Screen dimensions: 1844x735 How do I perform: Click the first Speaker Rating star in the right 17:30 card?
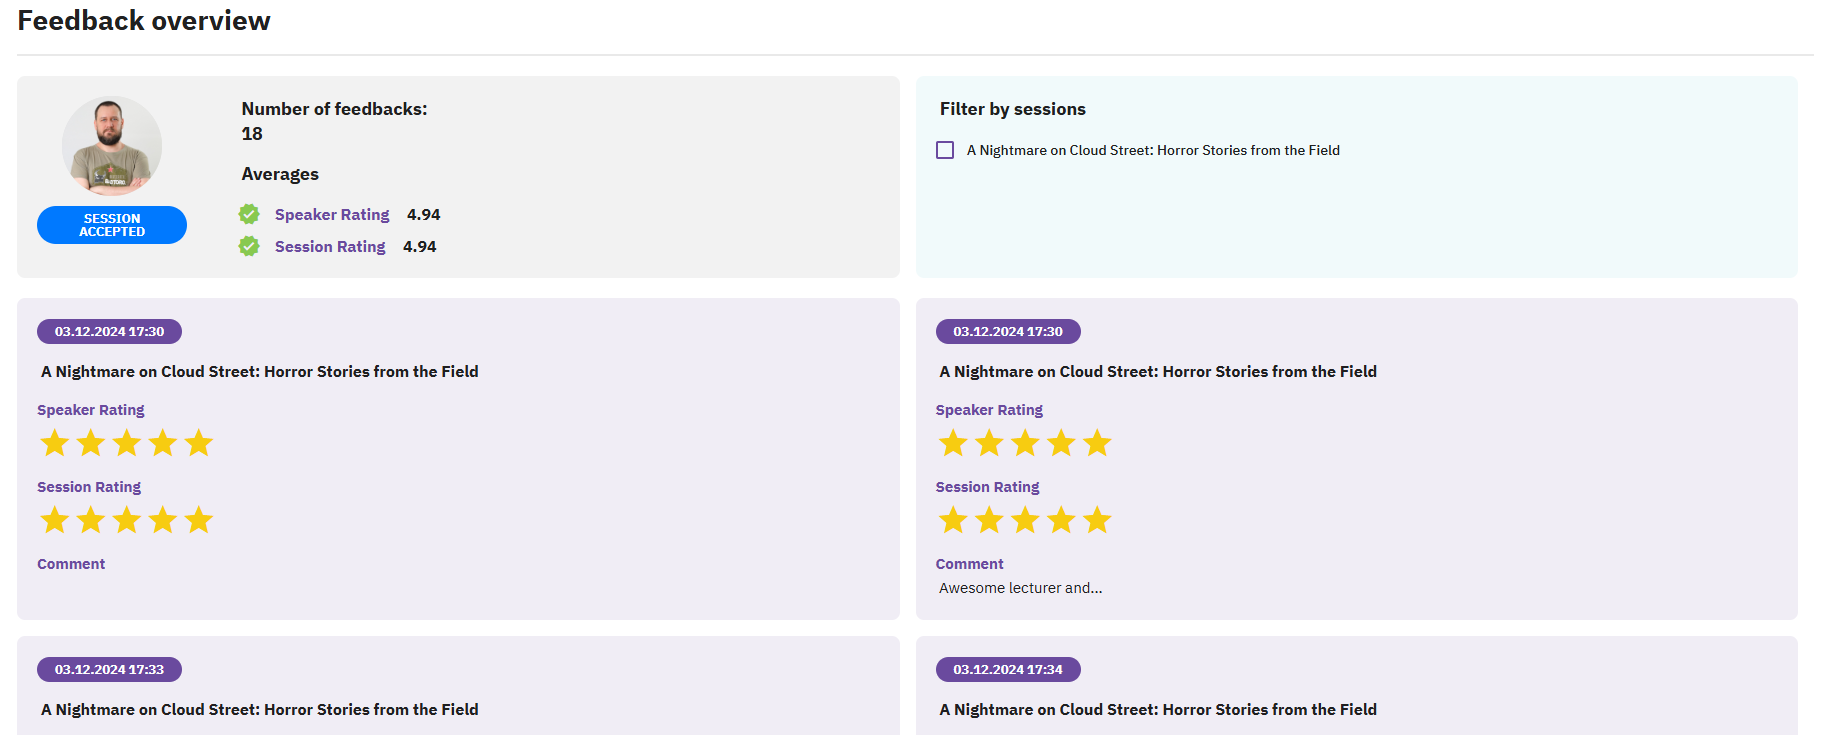(x=953, y=443)
